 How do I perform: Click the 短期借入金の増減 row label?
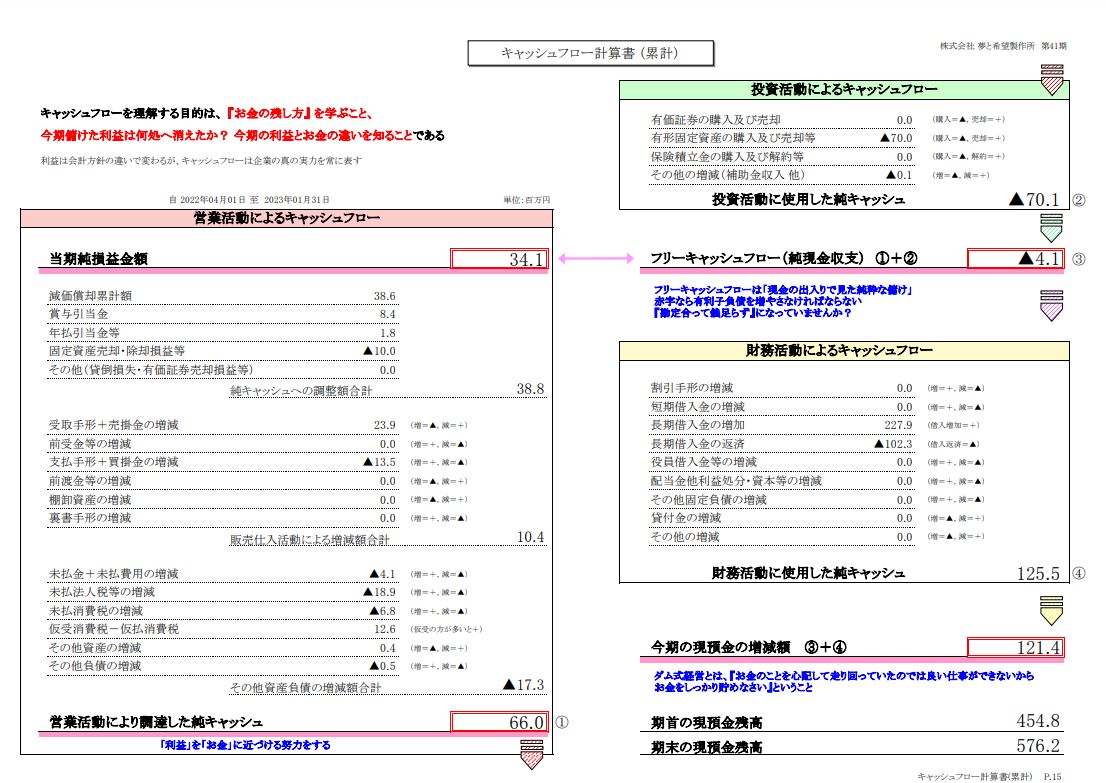[x=698, y=407]
